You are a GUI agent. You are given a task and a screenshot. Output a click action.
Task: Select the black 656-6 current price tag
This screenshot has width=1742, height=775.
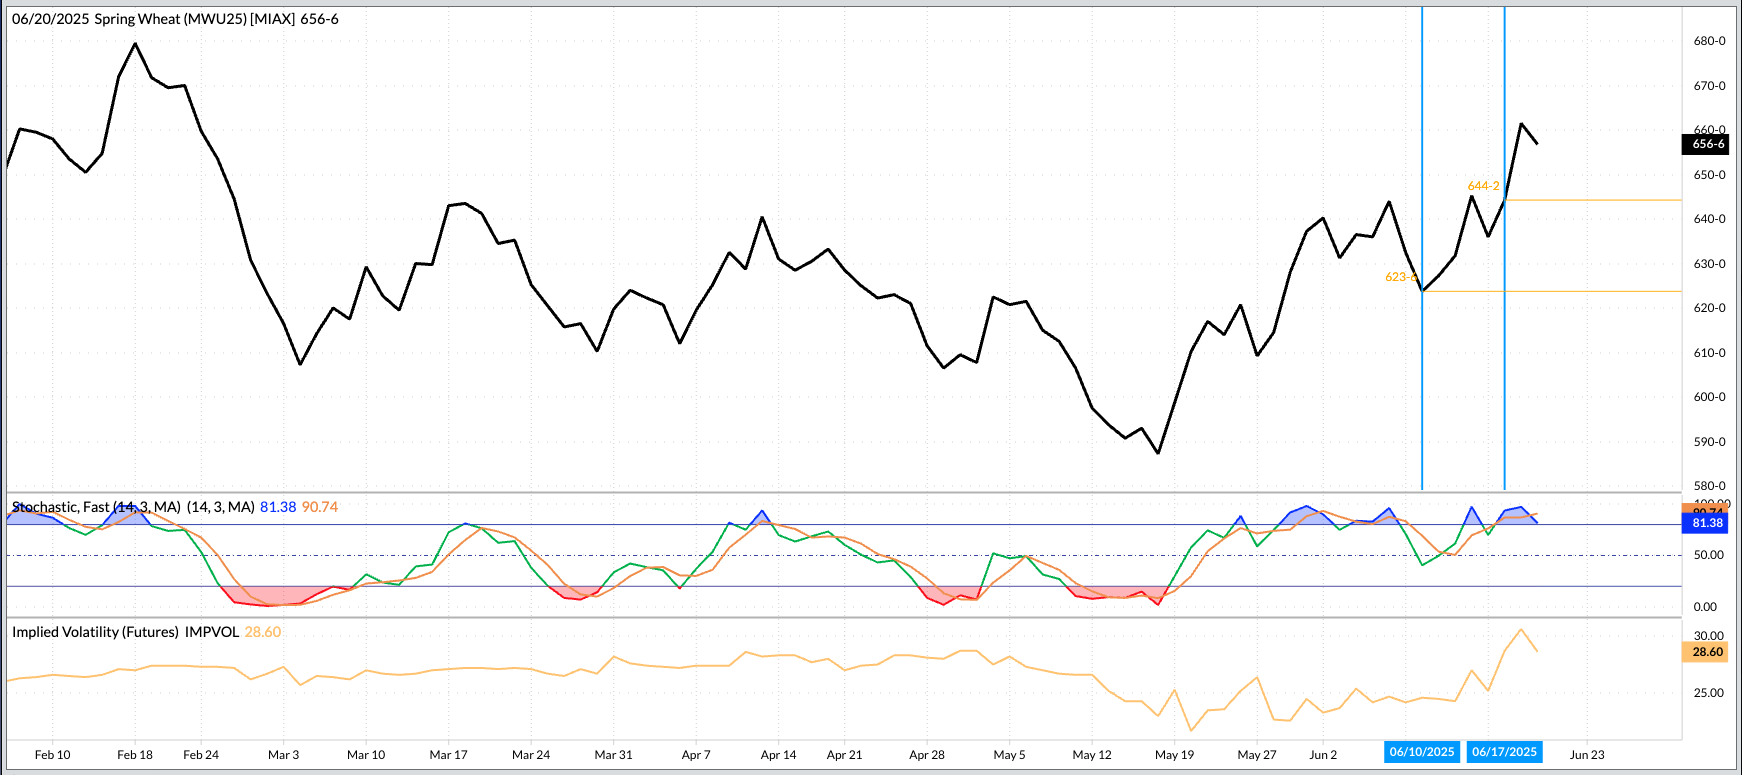[1708, 144]
